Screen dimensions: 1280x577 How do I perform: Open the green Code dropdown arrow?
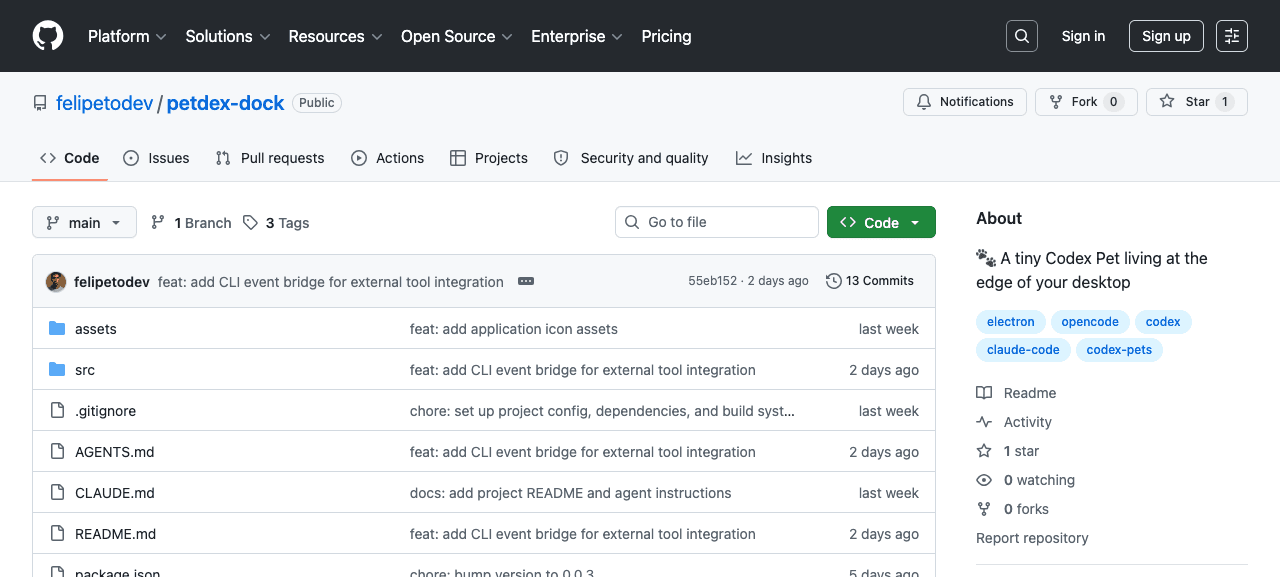(x=915, y=222)
